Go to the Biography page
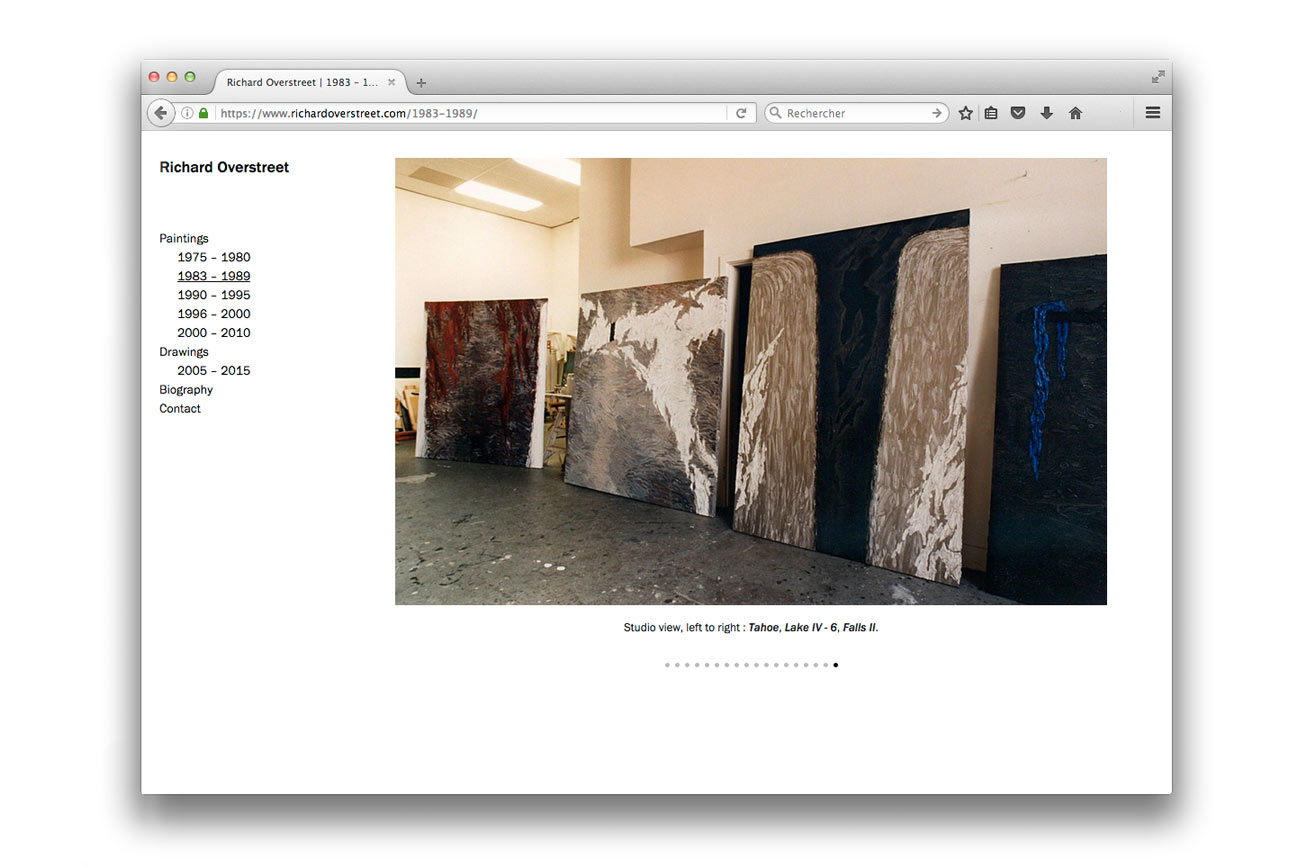 [186, 390]
